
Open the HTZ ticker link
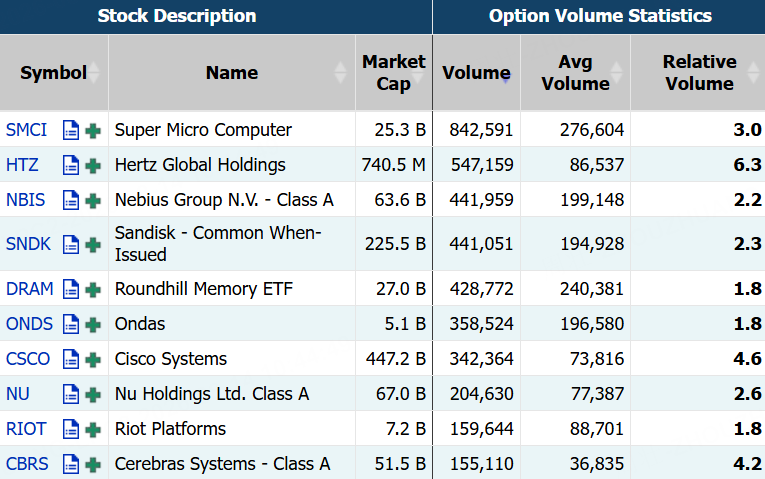tap(22, 165)
